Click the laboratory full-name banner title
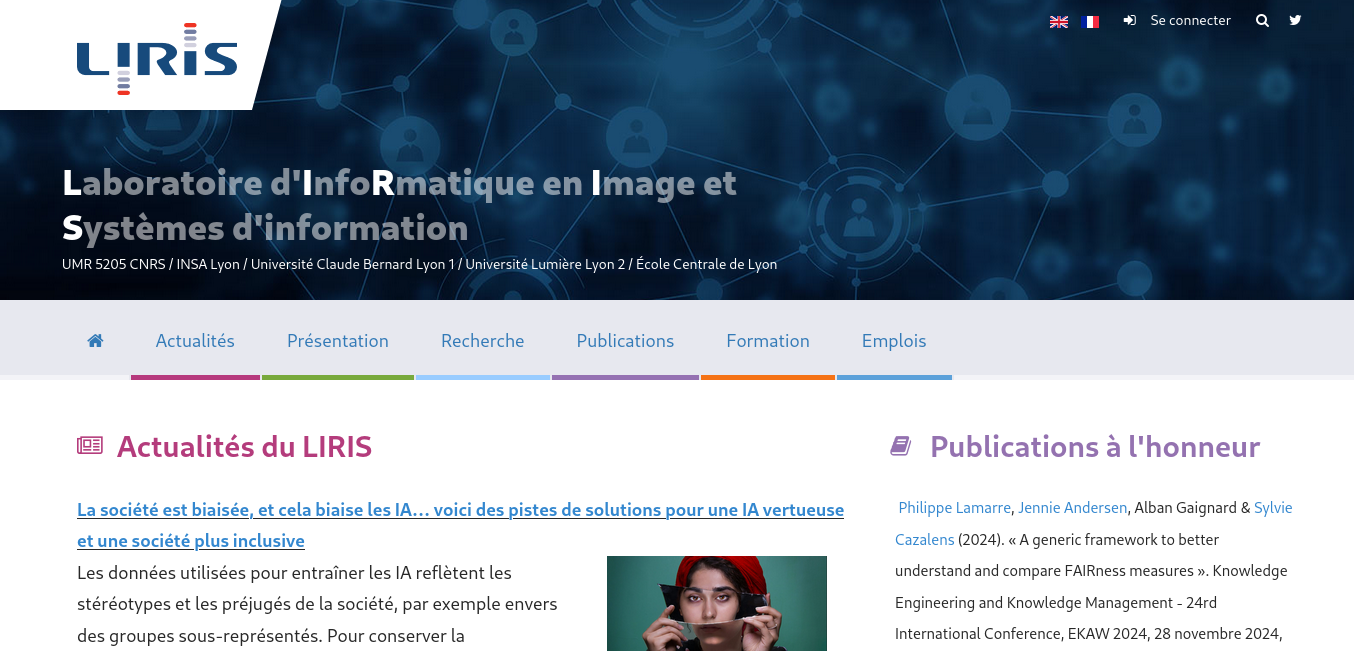This screenshot has height=651, width=1366. (x=399, y=205)
